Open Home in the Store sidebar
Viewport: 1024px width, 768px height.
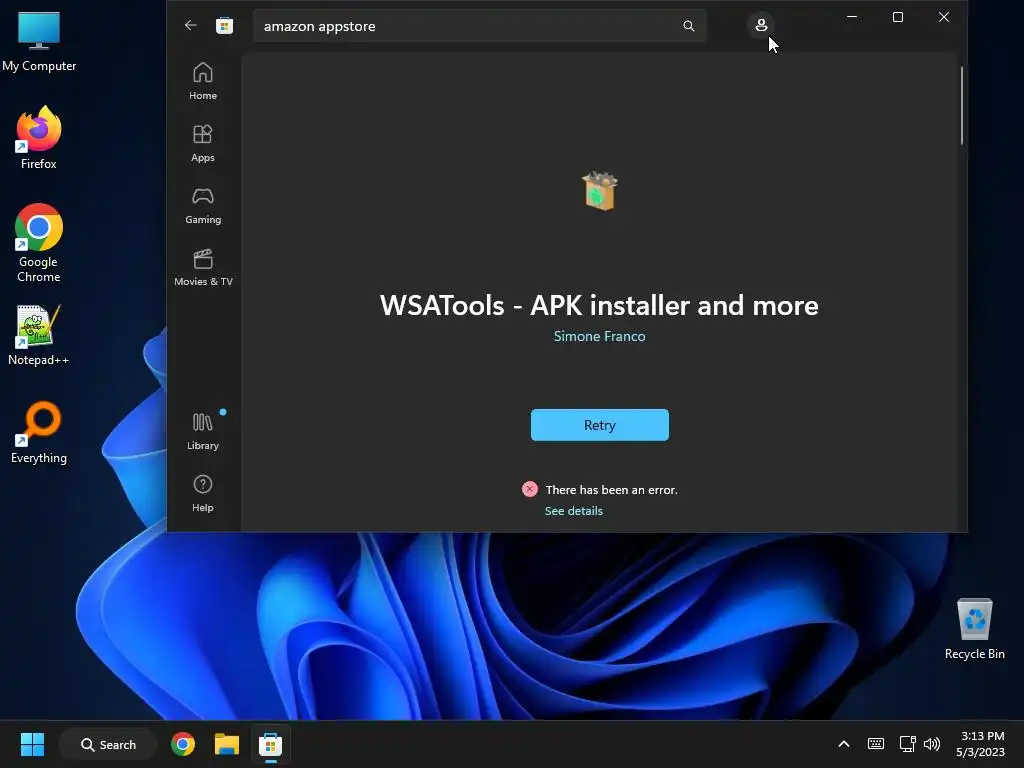coord(203,81)
